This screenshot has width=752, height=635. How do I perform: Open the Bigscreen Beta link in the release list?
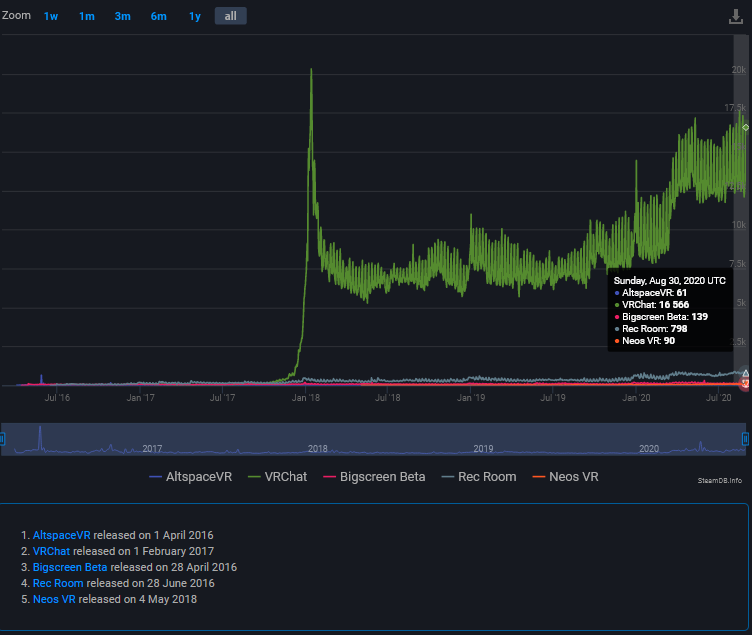pos(70,567)
